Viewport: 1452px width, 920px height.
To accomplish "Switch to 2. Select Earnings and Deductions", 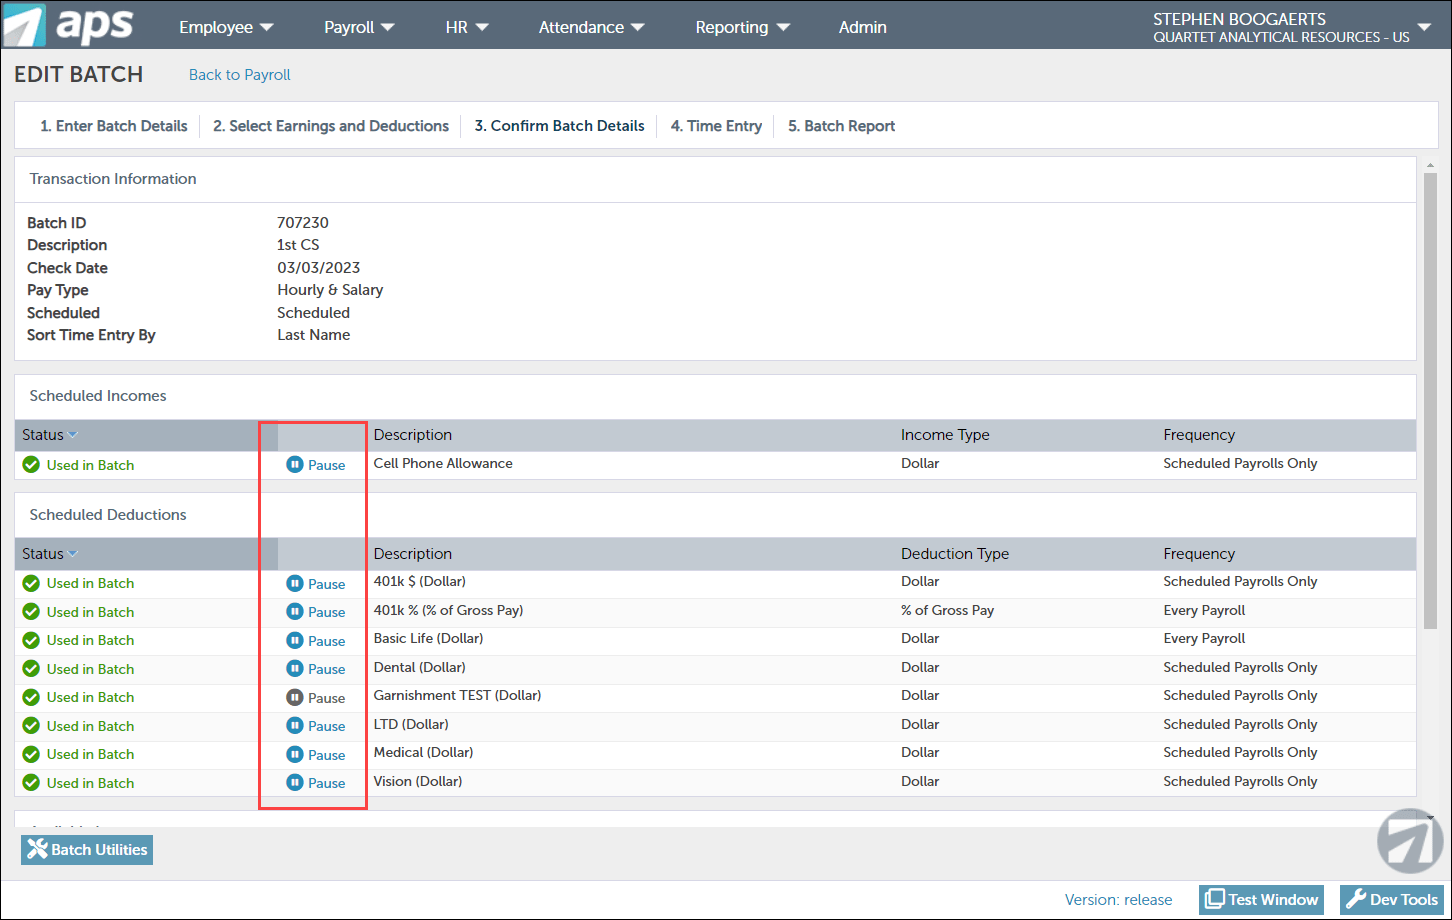I will [x=331, y=126].
